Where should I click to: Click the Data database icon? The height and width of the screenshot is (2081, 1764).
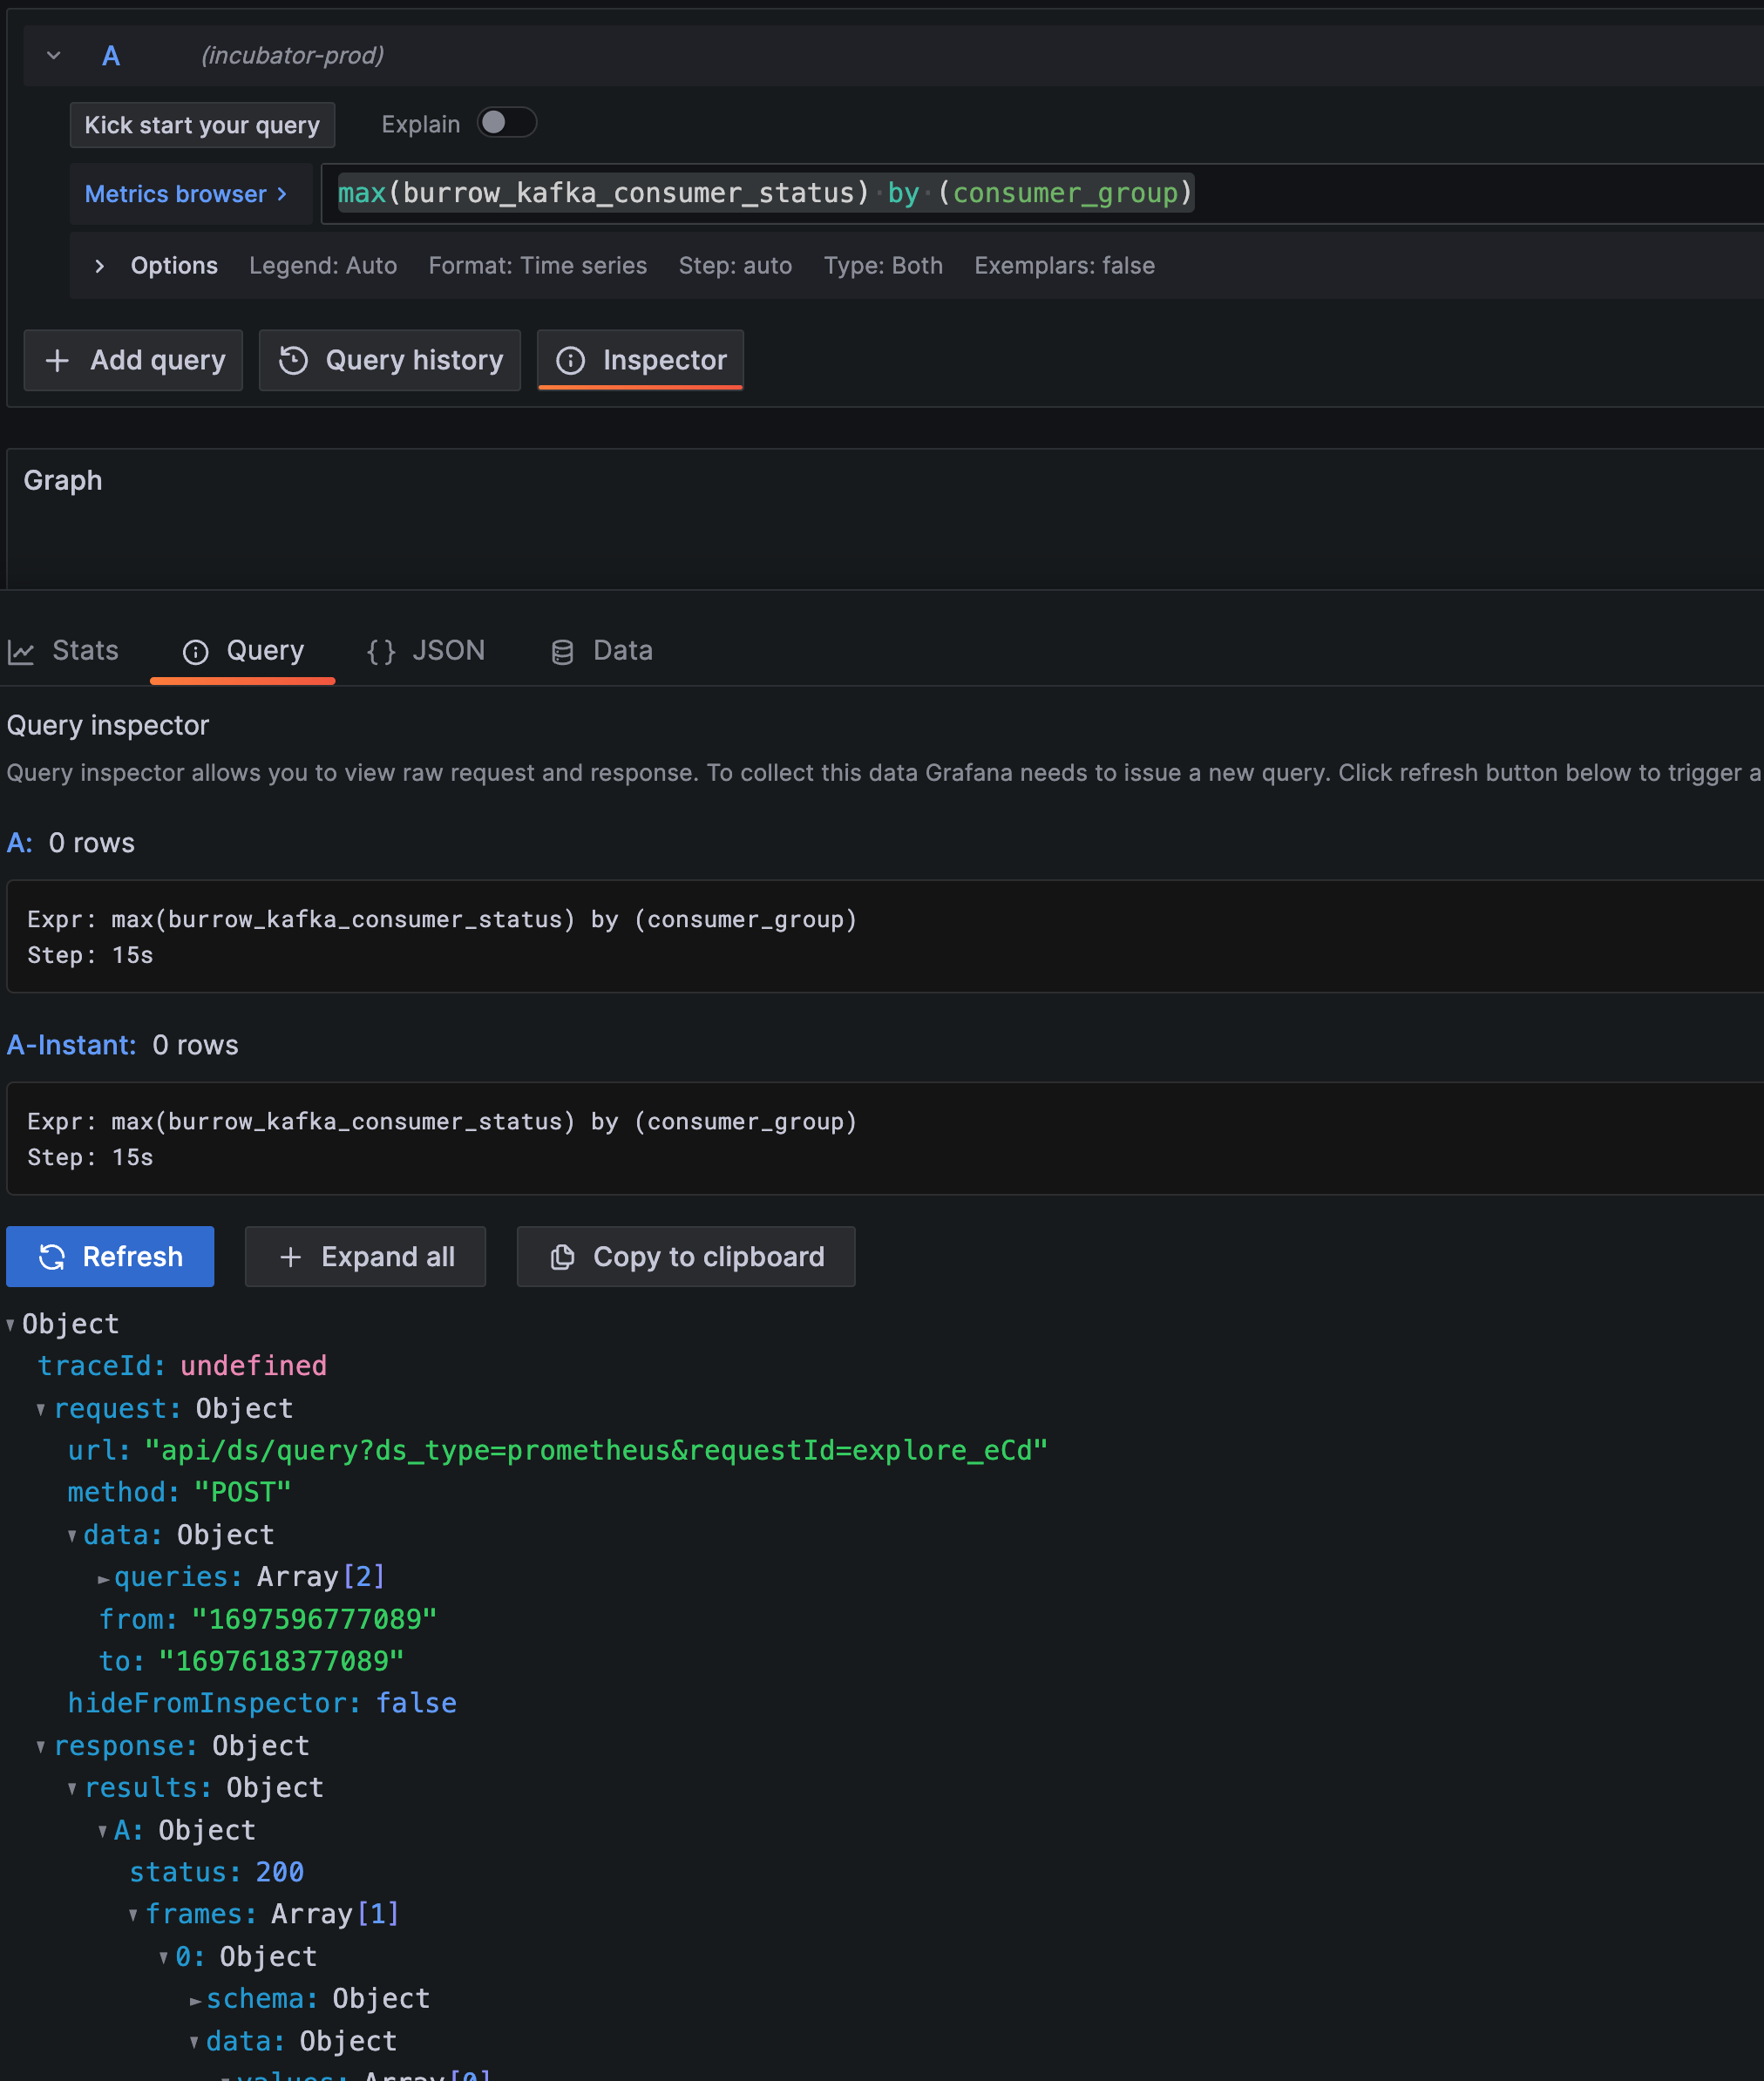[x=563, y=650]
